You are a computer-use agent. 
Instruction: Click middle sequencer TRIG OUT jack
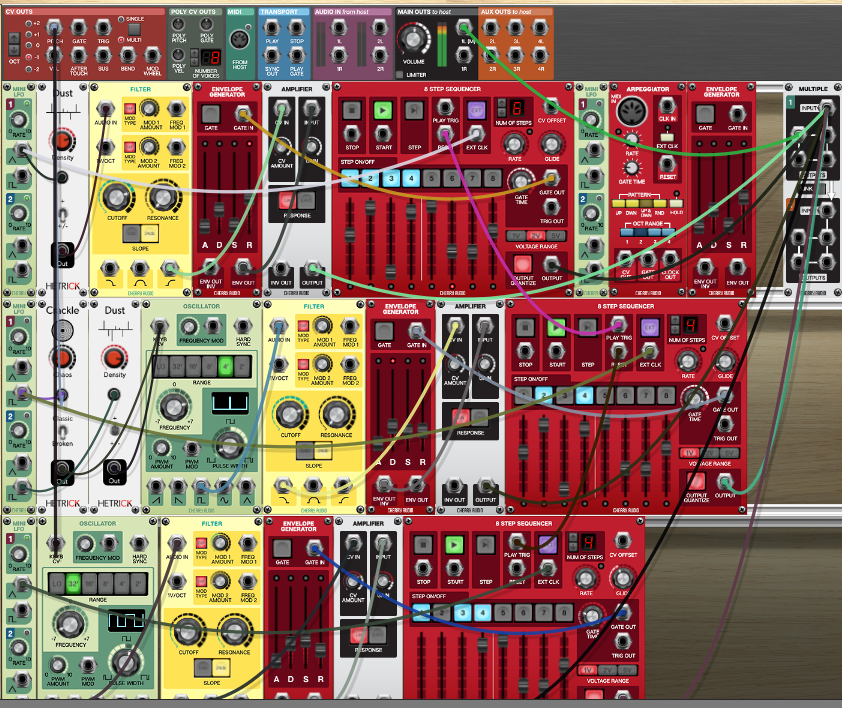[x=725, y=424]
